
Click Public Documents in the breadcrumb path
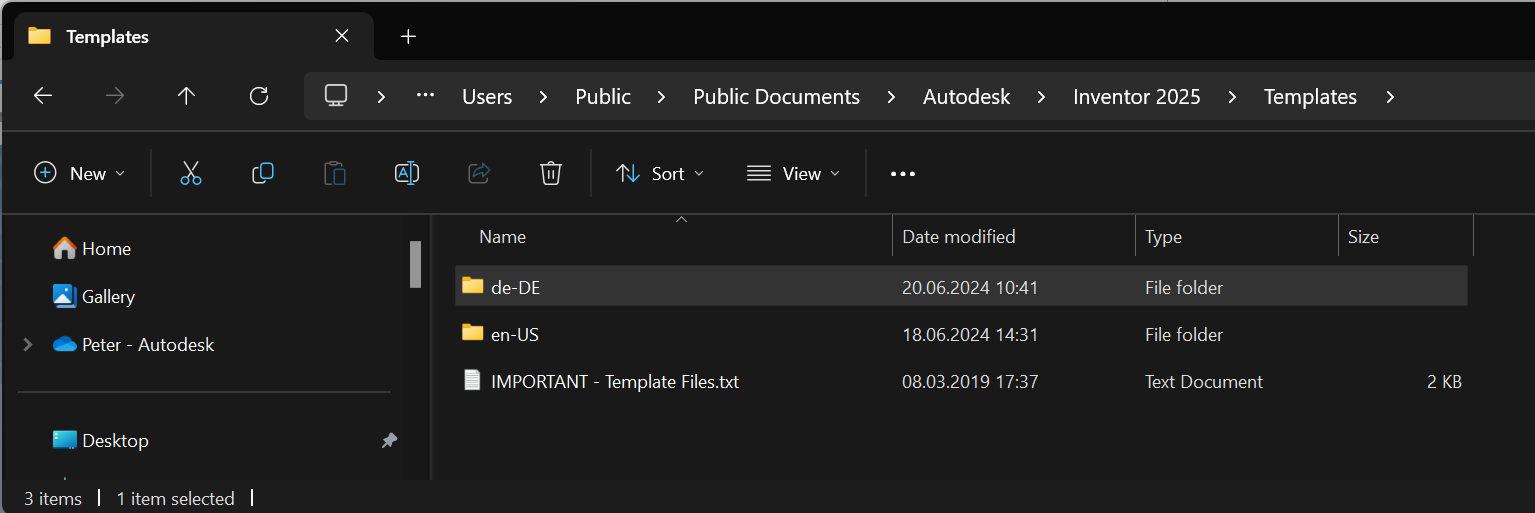coord(776,97)
